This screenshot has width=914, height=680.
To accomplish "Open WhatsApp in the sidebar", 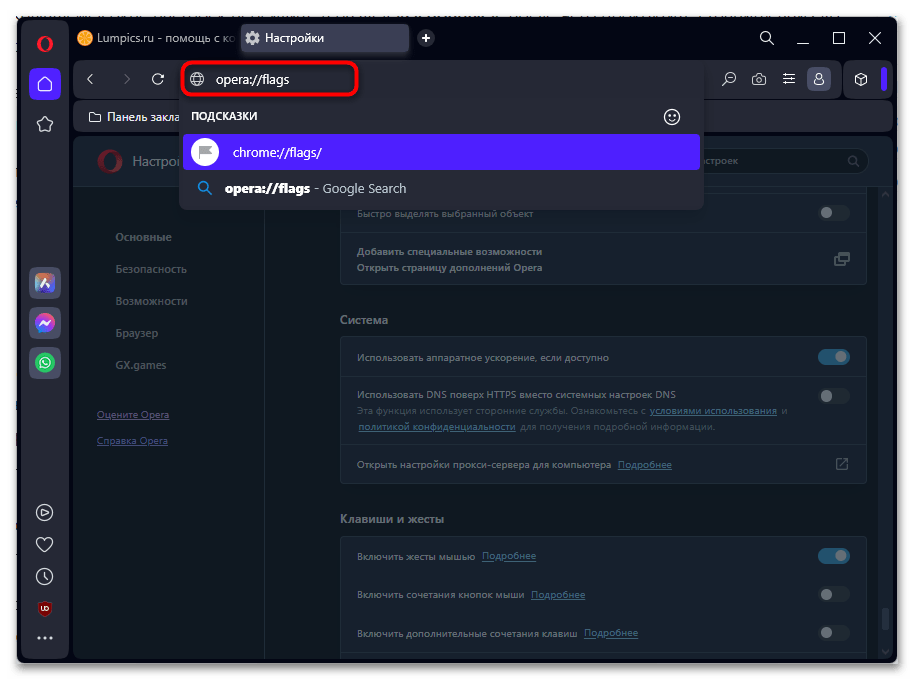I will pyautogui.click(x=45, y=362).
